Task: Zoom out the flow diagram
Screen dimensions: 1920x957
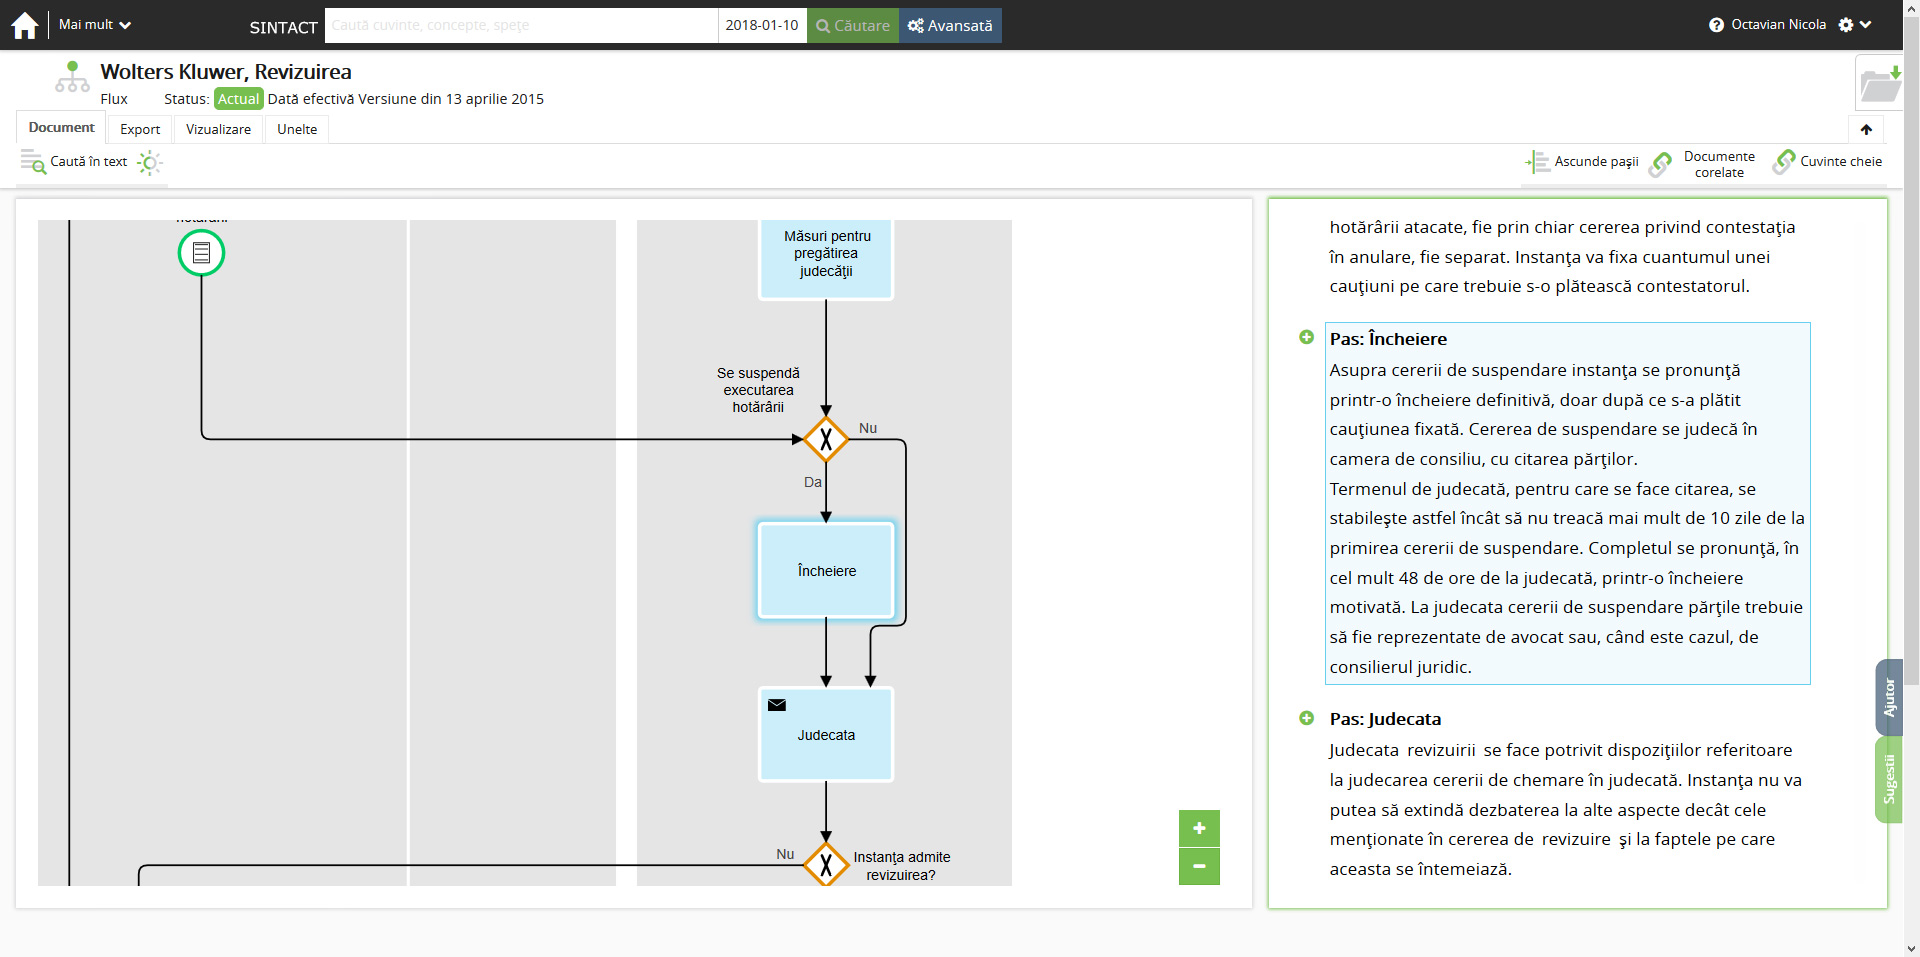Action: 1199,866
